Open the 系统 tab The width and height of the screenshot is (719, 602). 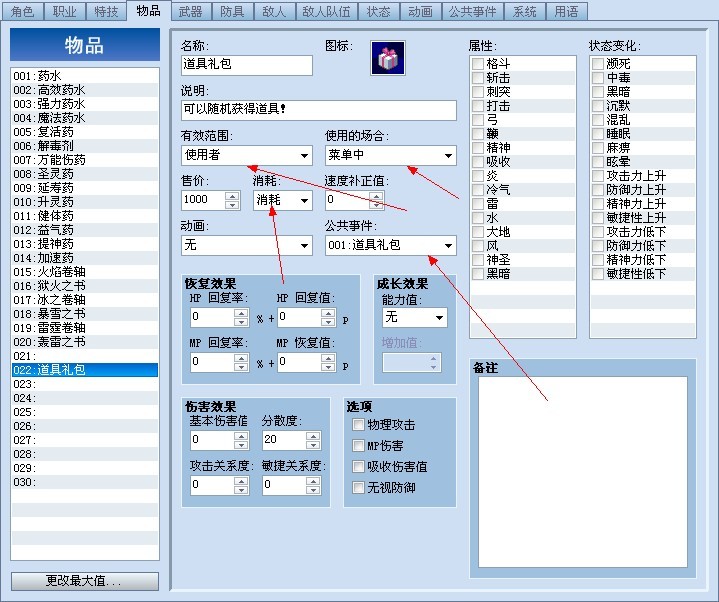coord(525,11)
